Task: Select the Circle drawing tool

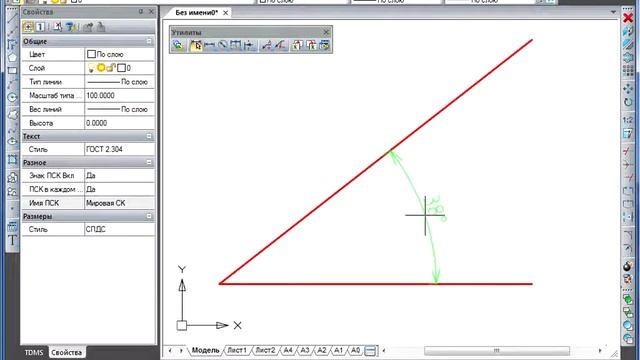Action: point(12,98)
